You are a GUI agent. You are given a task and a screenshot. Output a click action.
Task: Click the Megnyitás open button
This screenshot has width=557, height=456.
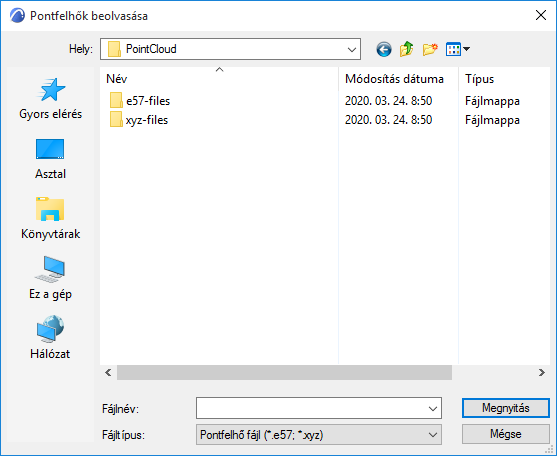506,408
